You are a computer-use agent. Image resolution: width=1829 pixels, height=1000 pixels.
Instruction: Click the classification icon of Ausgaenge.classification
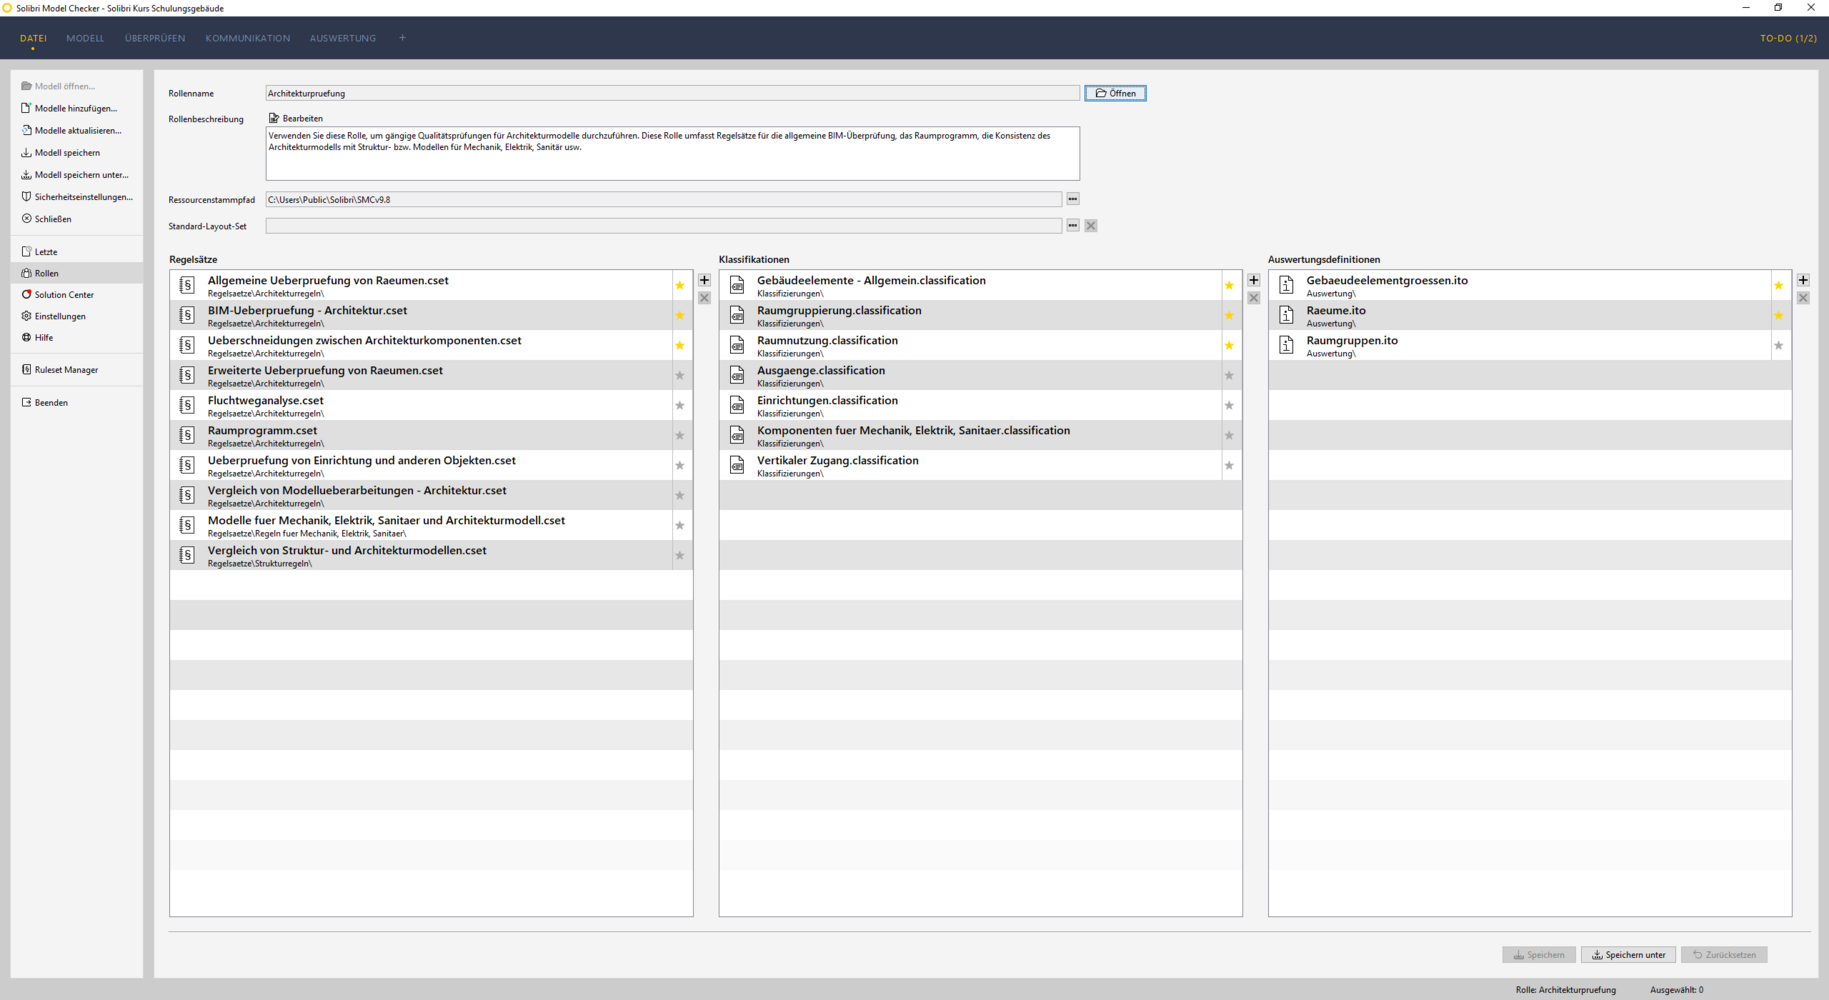737,375
